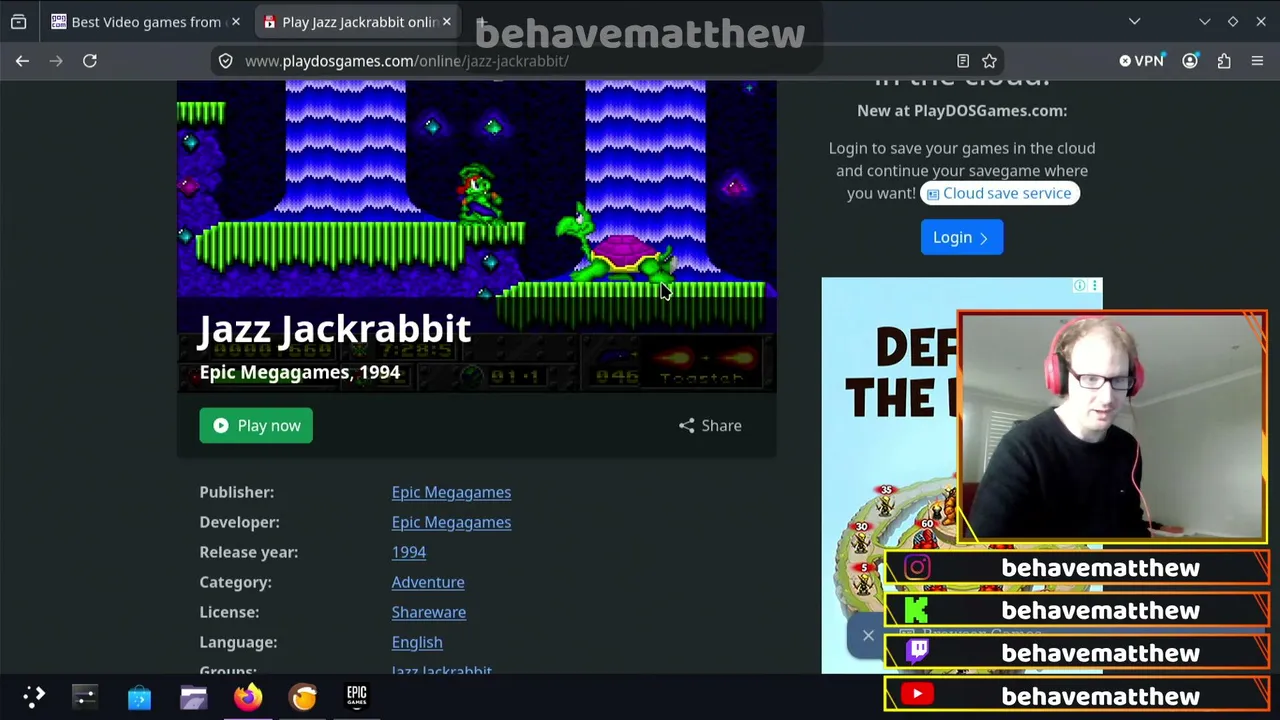Switch to Firefox in the taskbar
Image resolution: width=1280 pixels, height=720 pixels.
point(248,696)
